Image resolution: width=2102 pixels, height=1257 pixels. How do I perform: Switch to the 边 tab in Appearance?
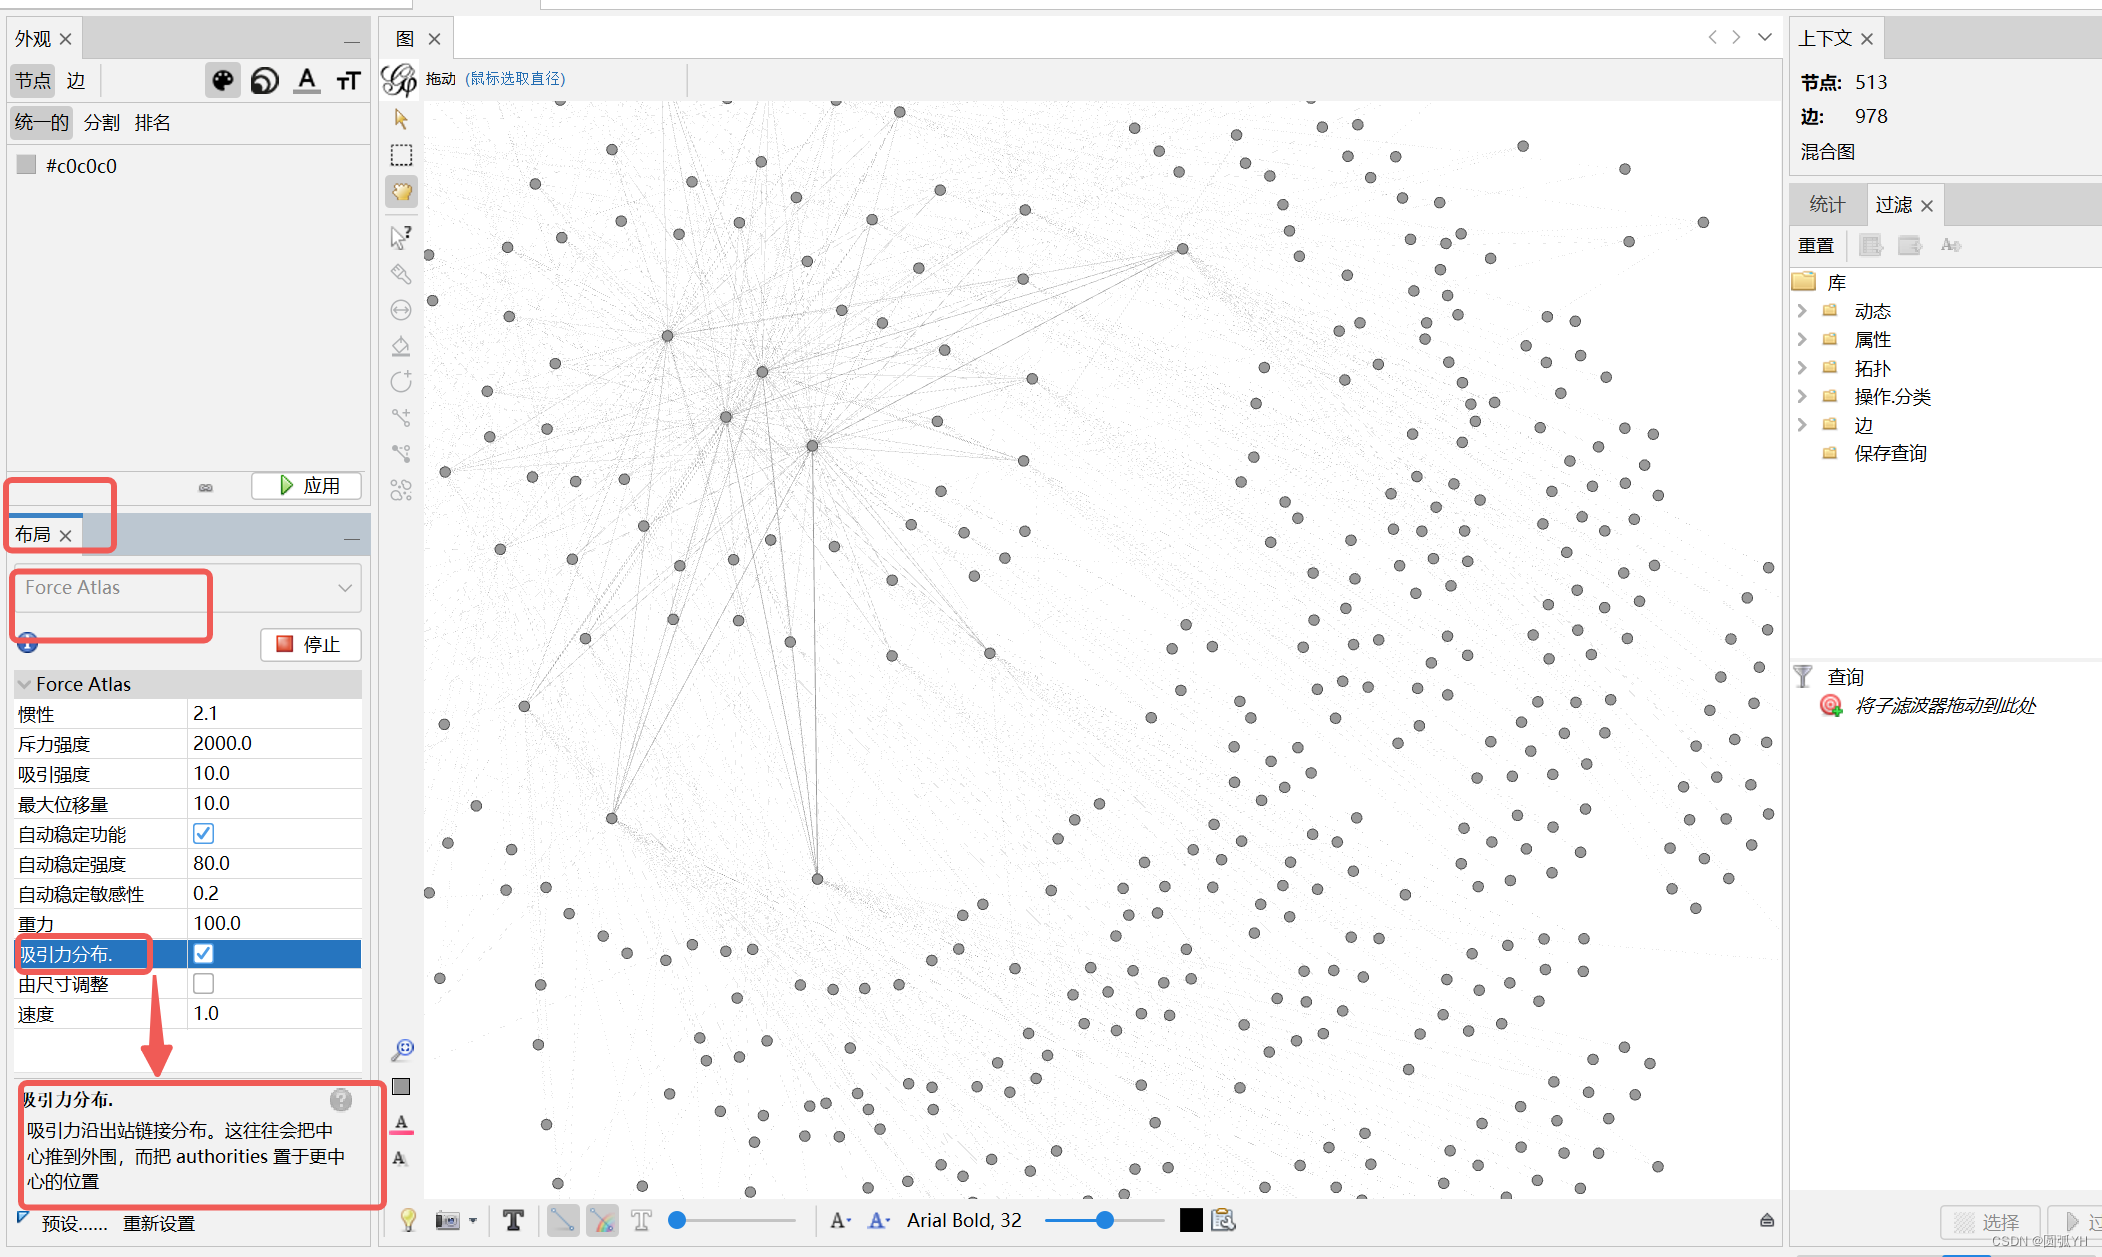click(x=76, y=80)
